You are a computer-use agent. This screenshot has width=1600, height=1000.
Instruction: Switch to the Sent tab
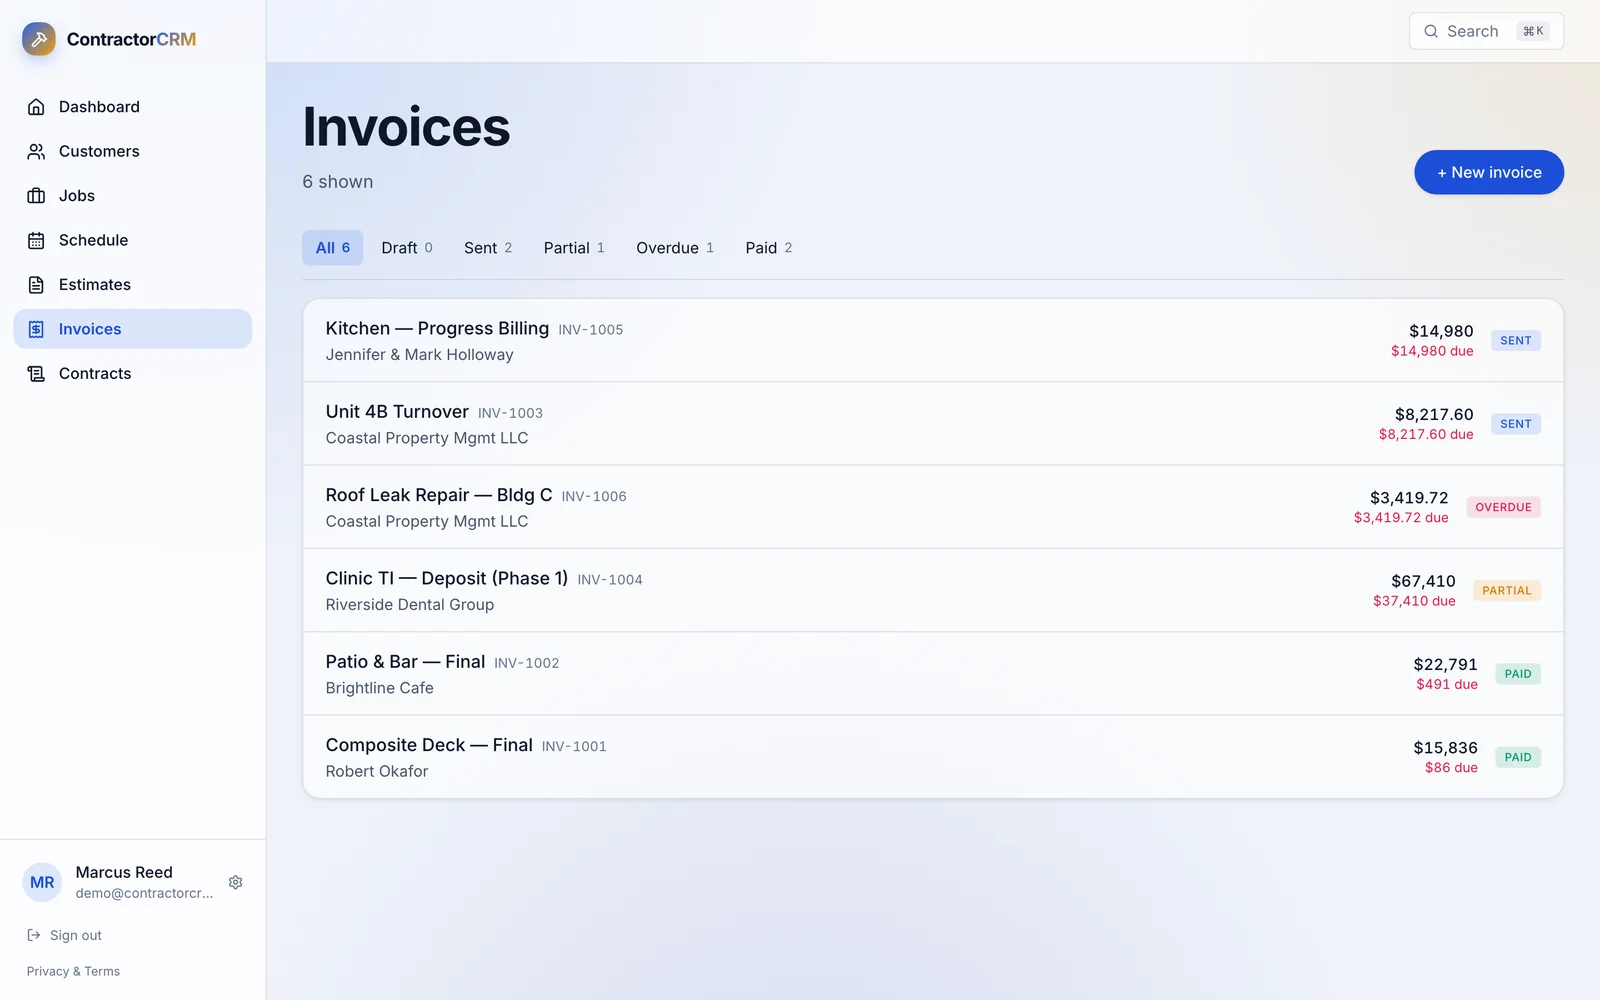[488, 248]
